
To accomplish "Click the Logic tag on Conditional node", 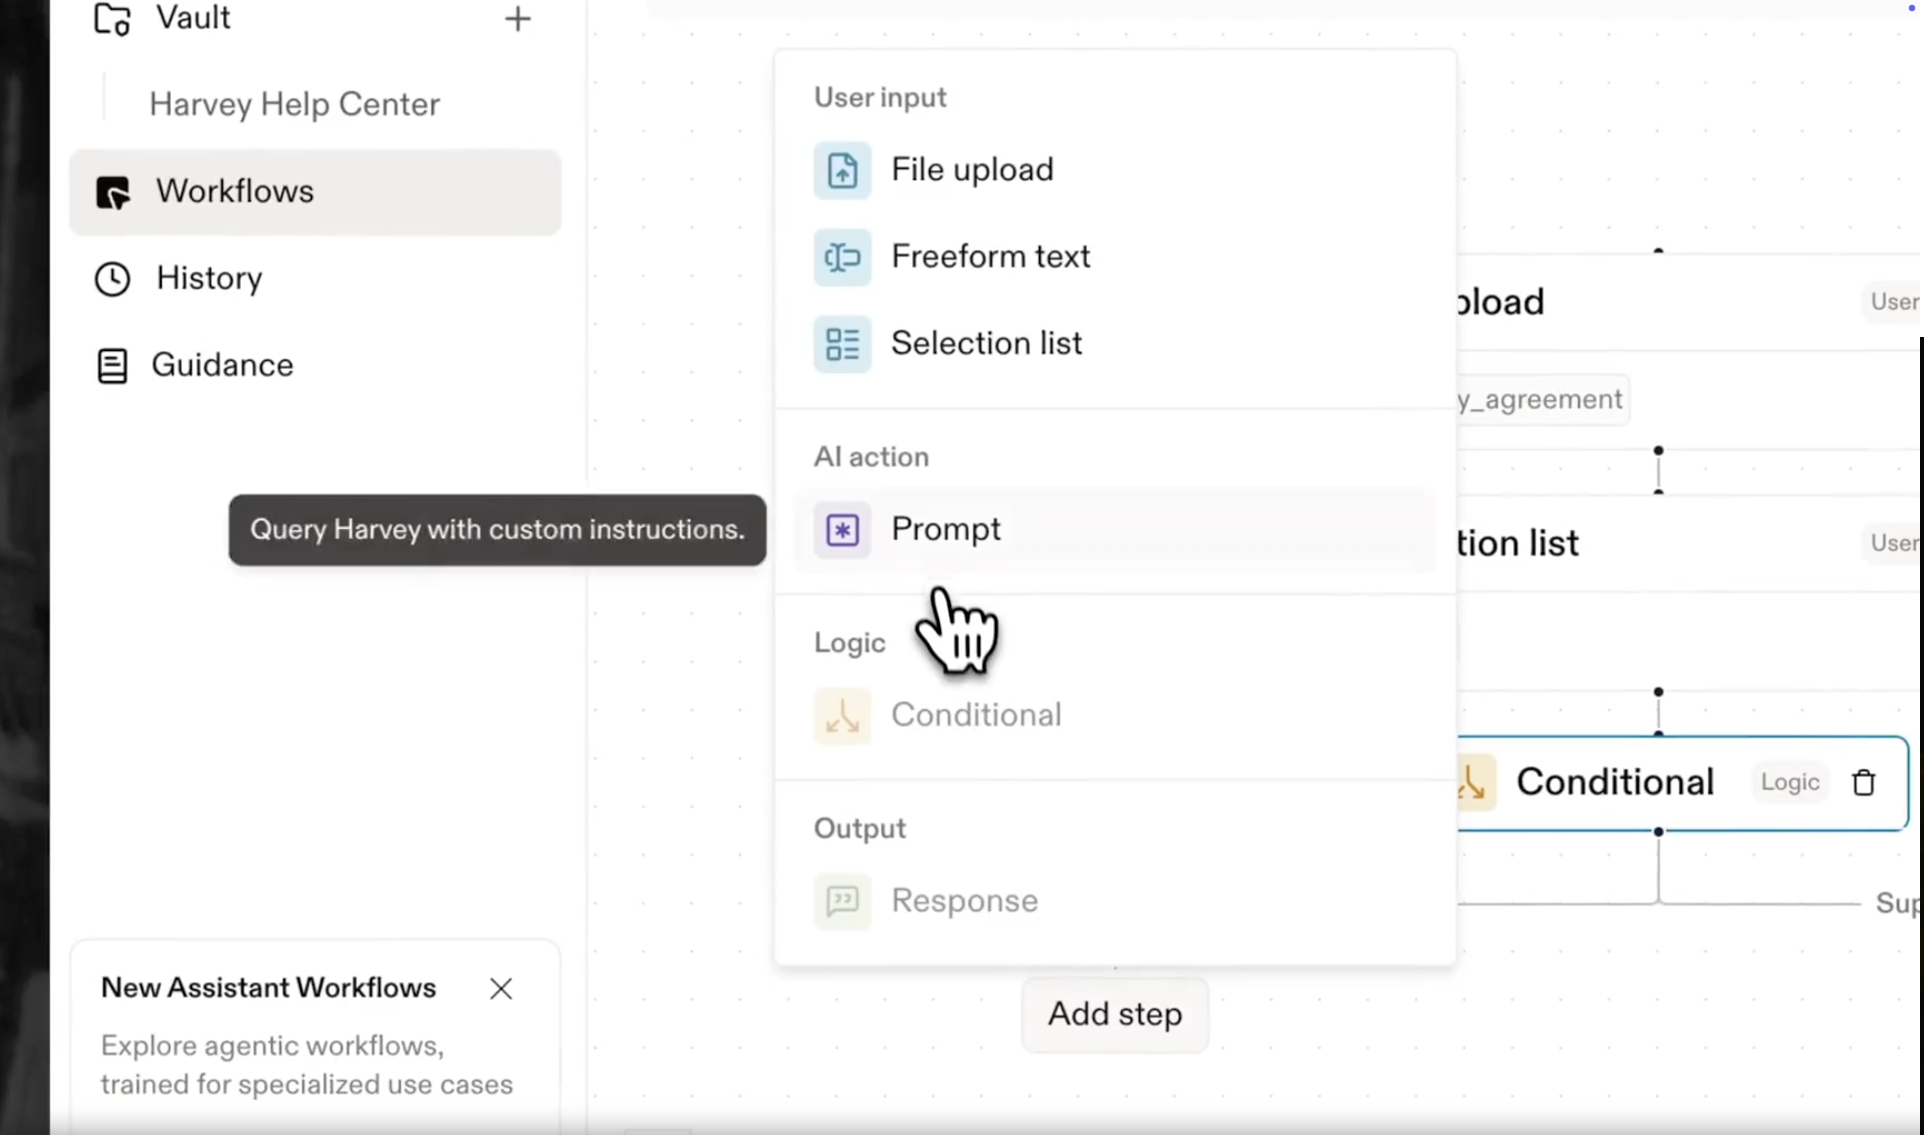I will 1789,782.
